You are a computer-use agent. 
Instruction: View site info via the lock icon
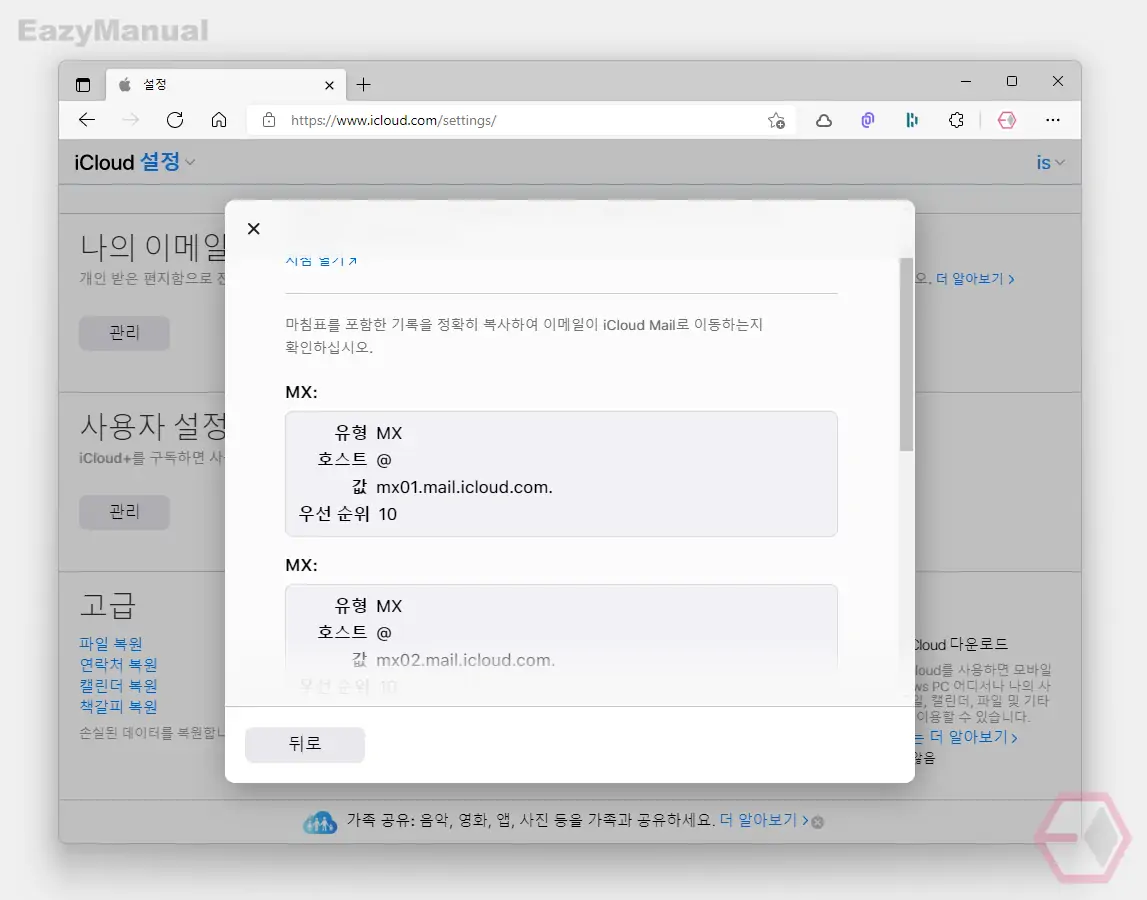tap(268, 120)
